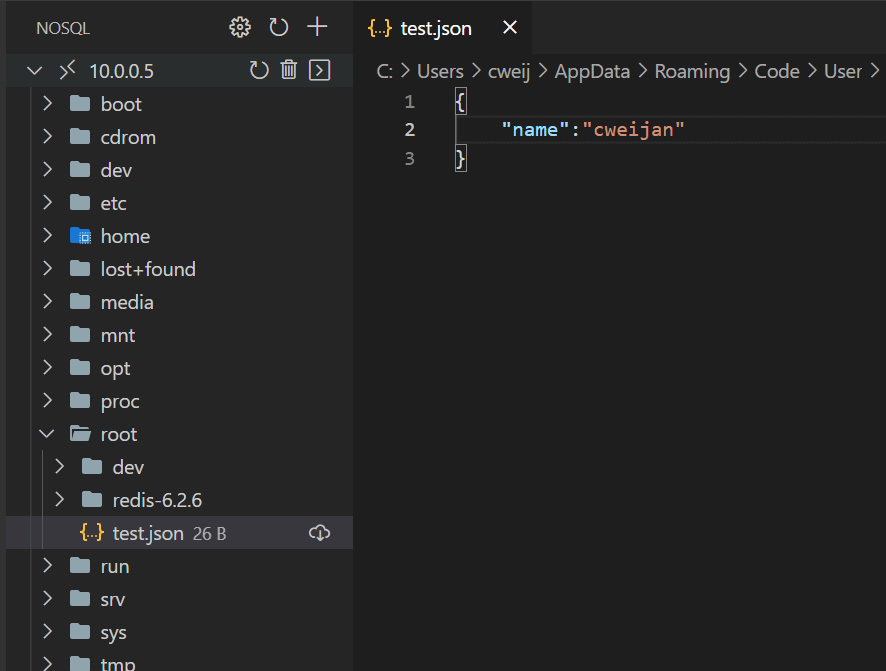
Task: Collapse the root folder
Action: click(x=47, y=434)
